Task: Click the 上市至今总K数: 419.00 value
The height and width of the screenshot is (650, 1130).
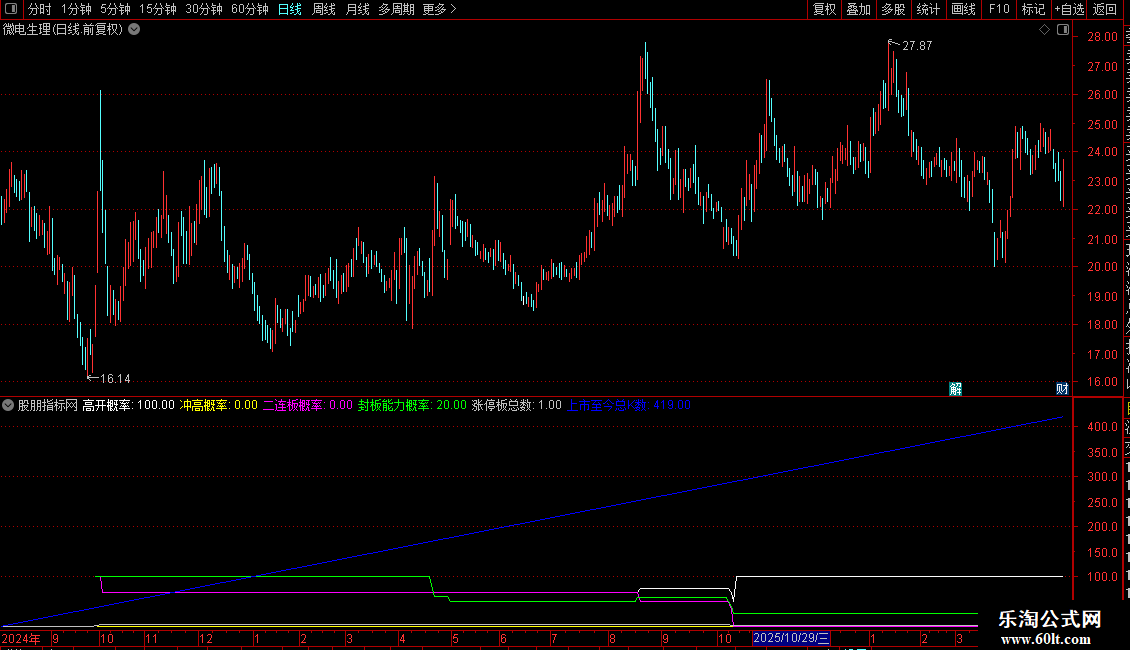Action: [629, 405]
